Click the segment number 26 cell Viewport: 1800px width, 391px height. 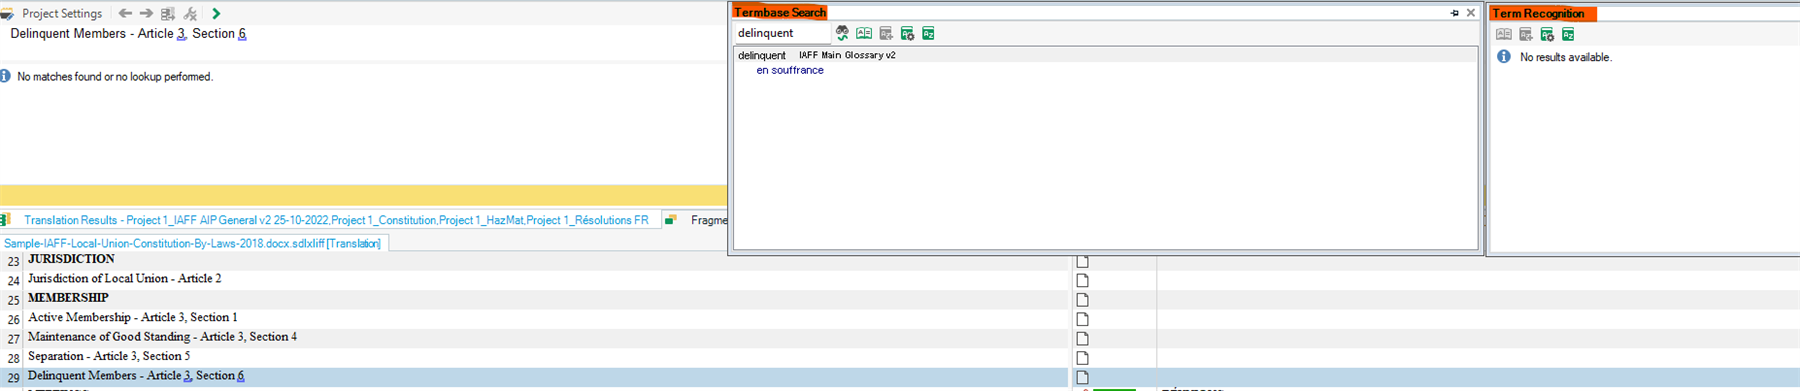pyautogui.click(x=13, y=319)
